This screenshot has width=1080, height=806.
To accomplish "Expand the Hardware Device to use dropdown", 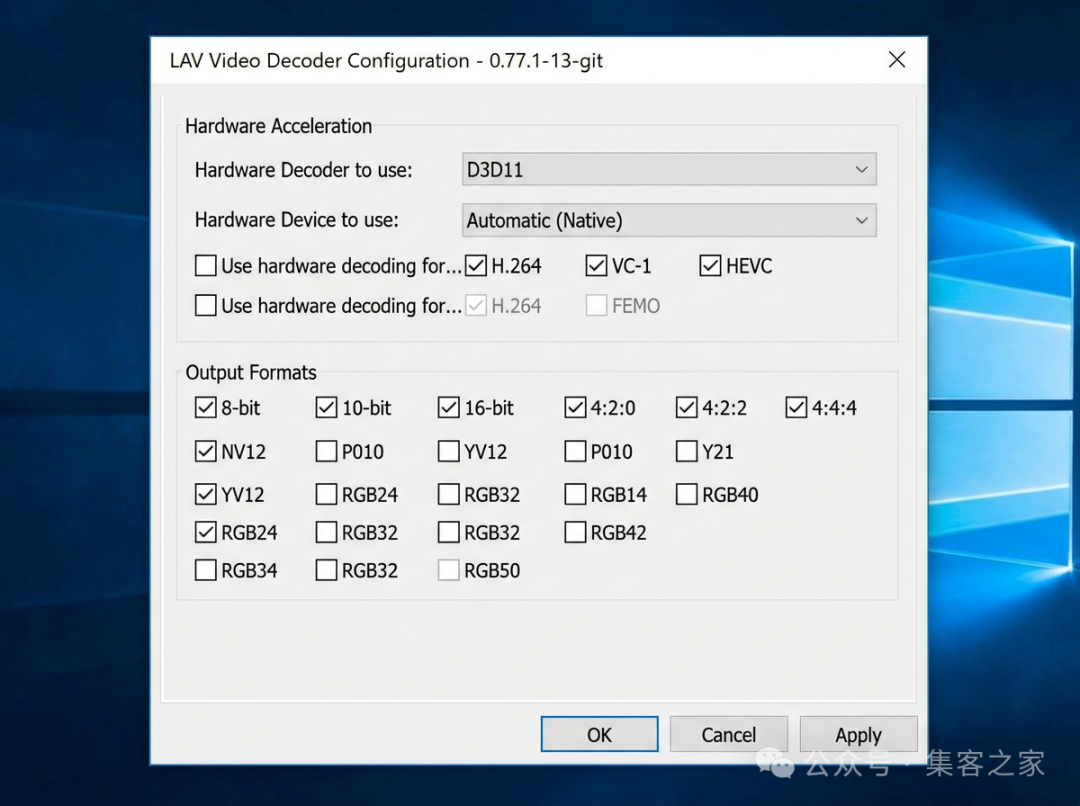I will (x=669, y=220).
